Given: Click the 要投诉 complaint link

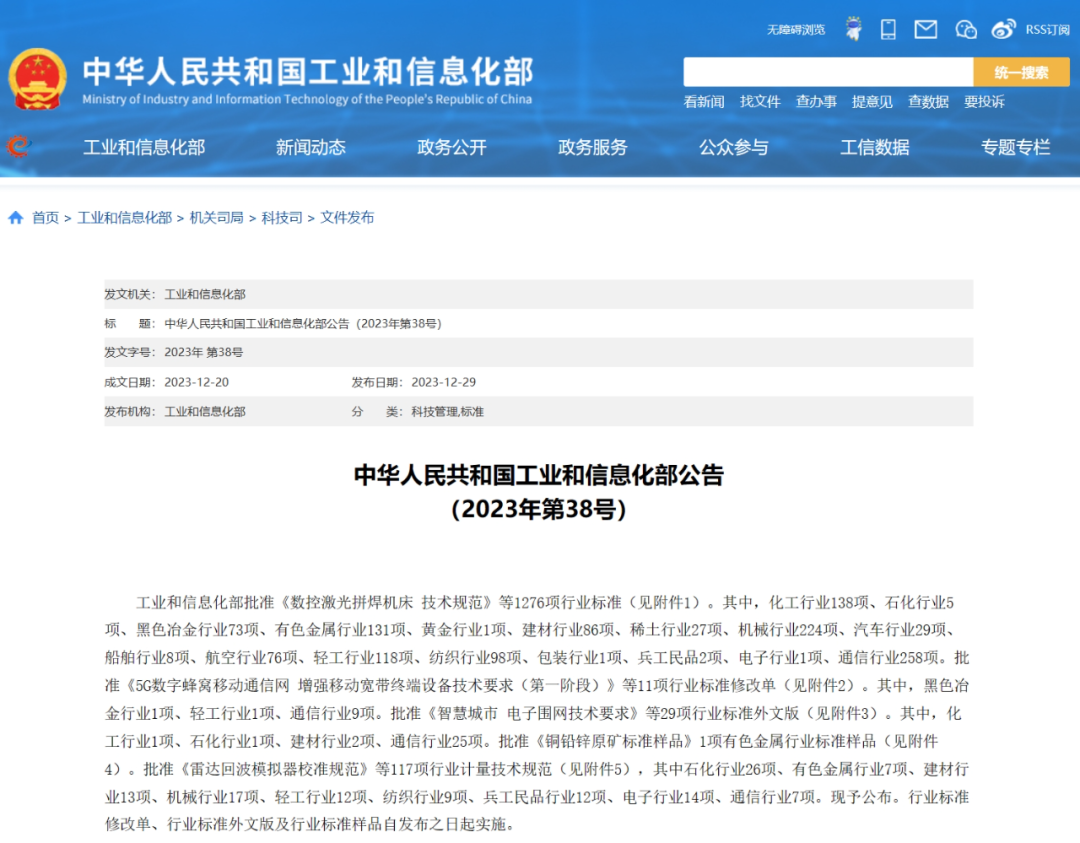Looking at the screenshot, I should click(x=984, y=102).
